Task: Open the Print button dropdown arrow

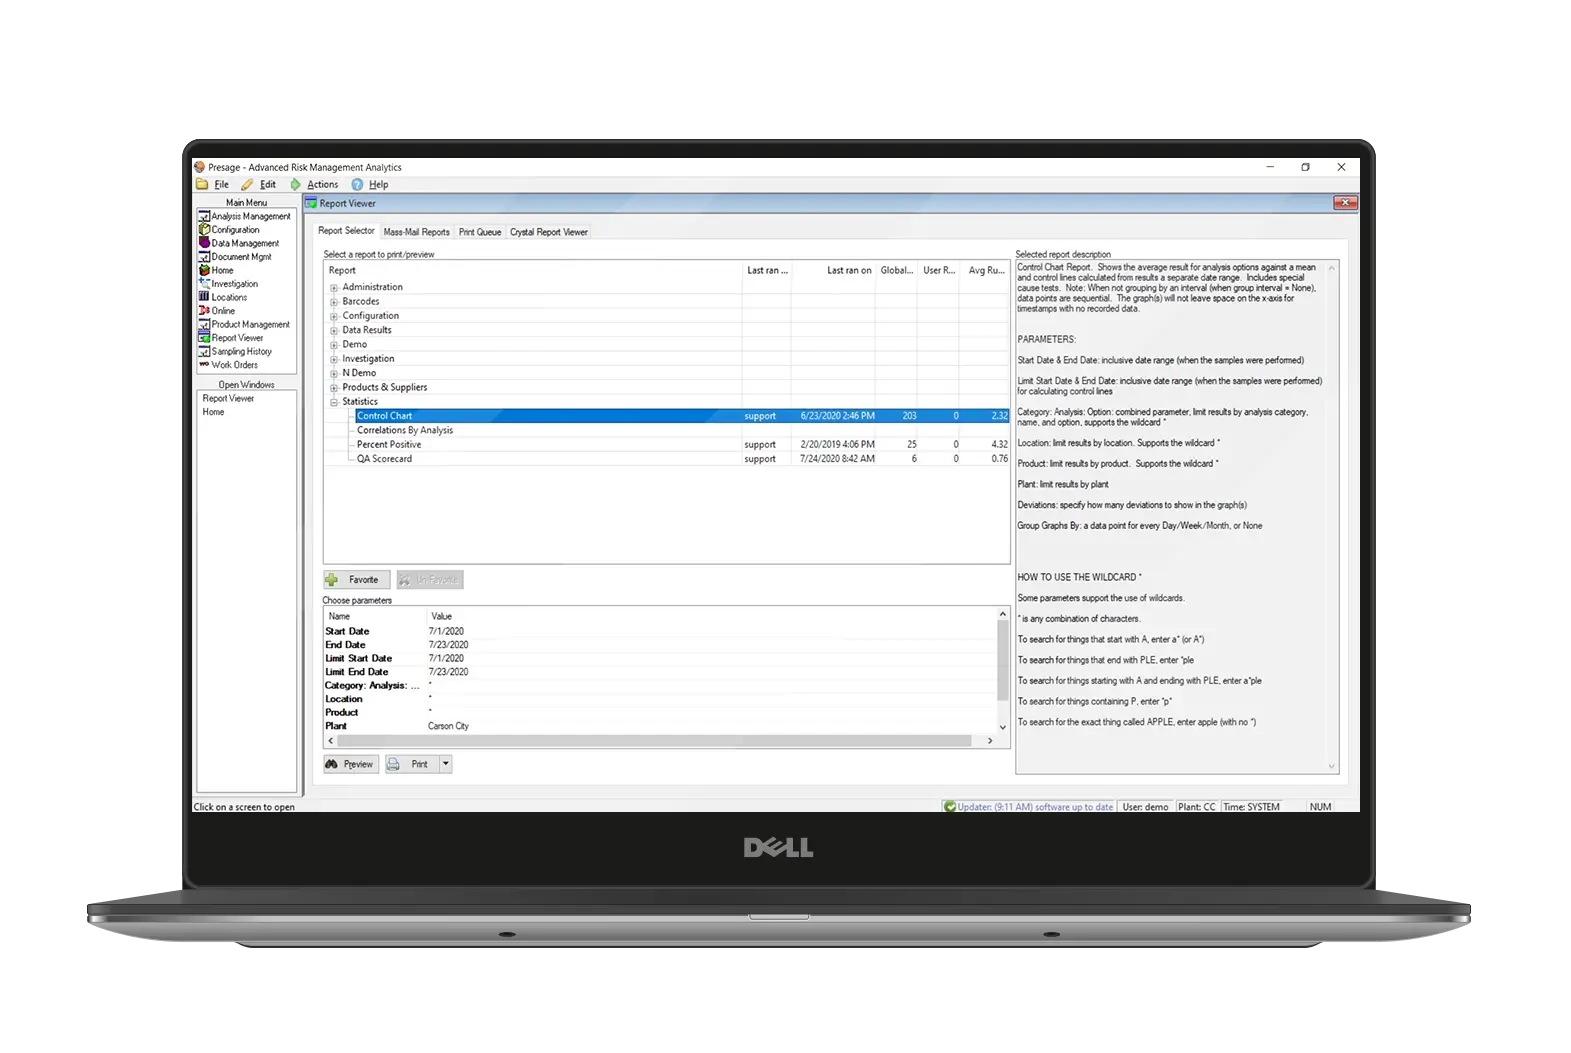Action: (x=446, y=764)
